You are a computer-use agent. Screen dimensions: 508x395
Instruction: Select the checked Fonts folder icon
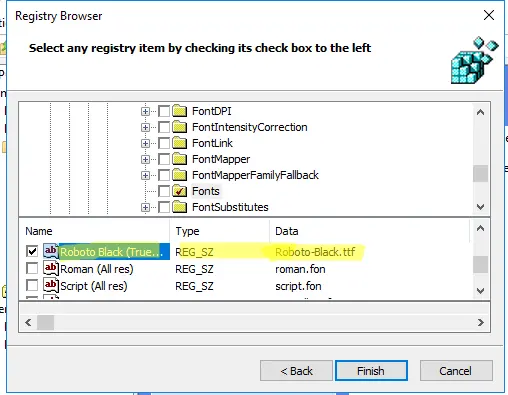[x=180, y=191]
